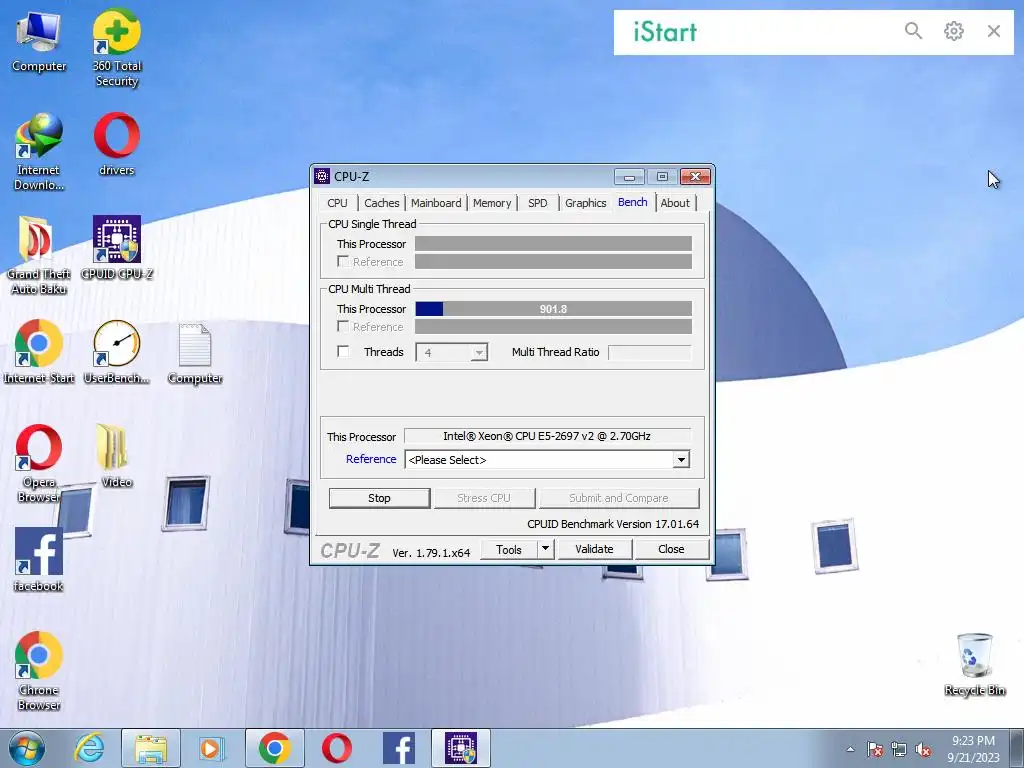Launch Opera Browser desktop shortcut
Screen dimensions: 1024x768
coord(39,463)
